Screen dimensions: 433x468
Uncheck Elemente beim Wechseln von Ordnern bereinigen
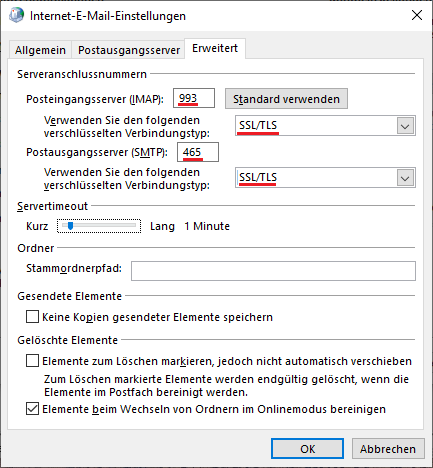pyautogui.click(x=32, y=409)
